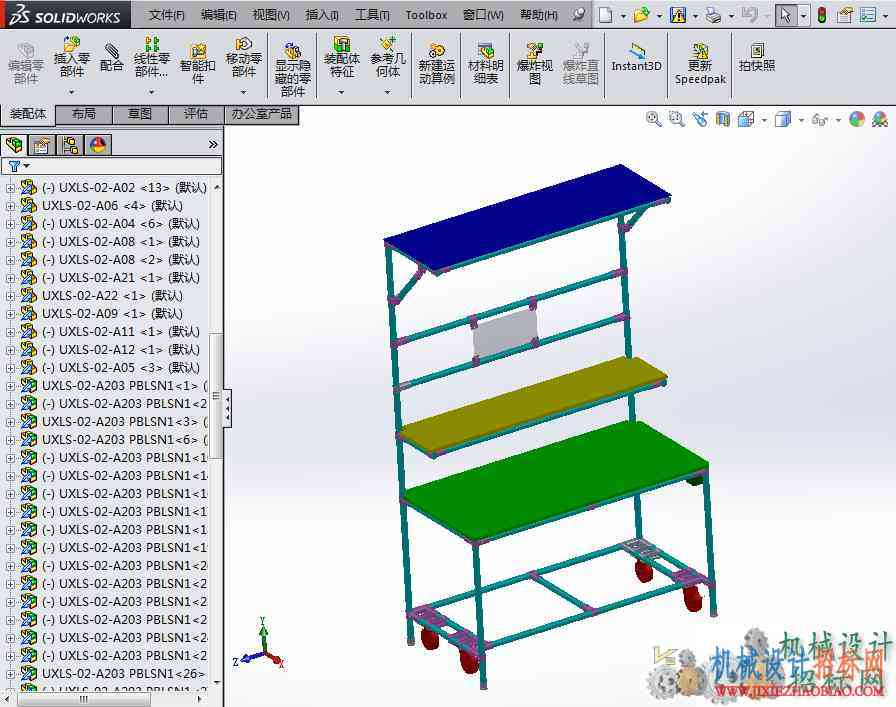Toggle Instant3D mode
896x707 pixels.
tap(636, 57)
